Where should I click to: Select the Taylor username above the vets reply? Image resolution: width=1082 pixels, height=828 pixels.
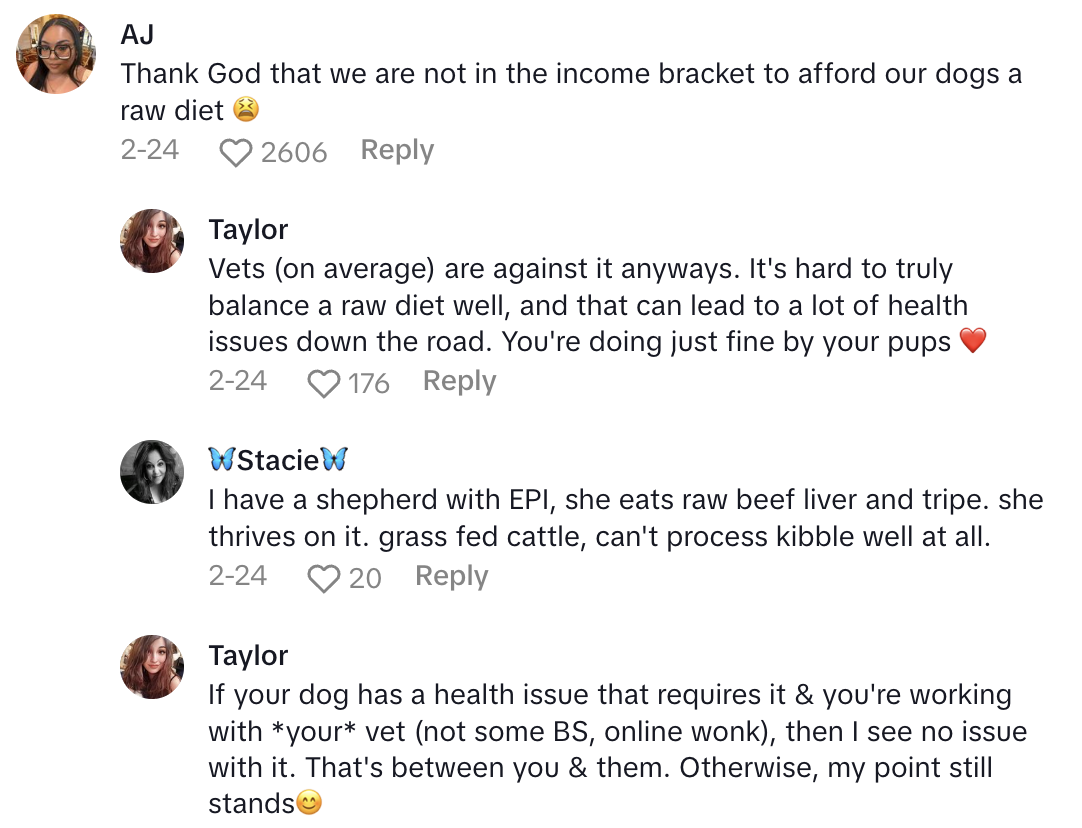coord(248,230)
